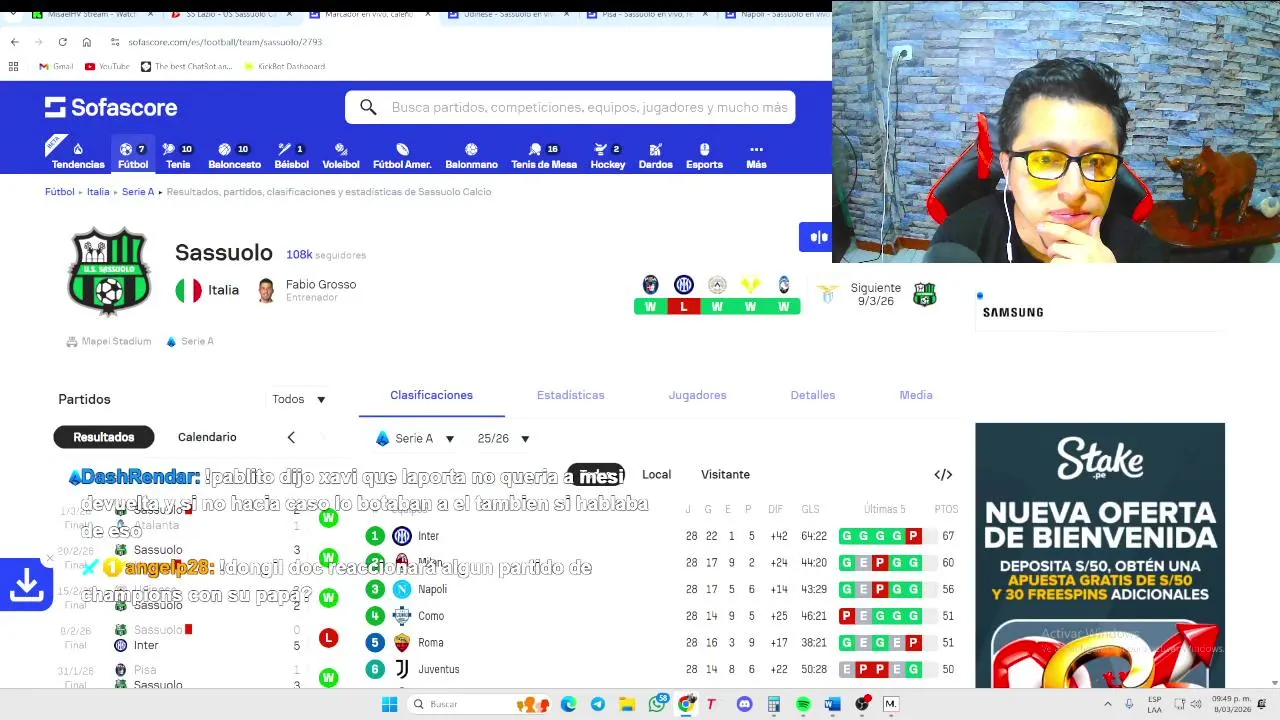Open Gmail bookmark
Image resolution: width=1280 pixels, height=720 pixels.
click(x=56, y=66)
